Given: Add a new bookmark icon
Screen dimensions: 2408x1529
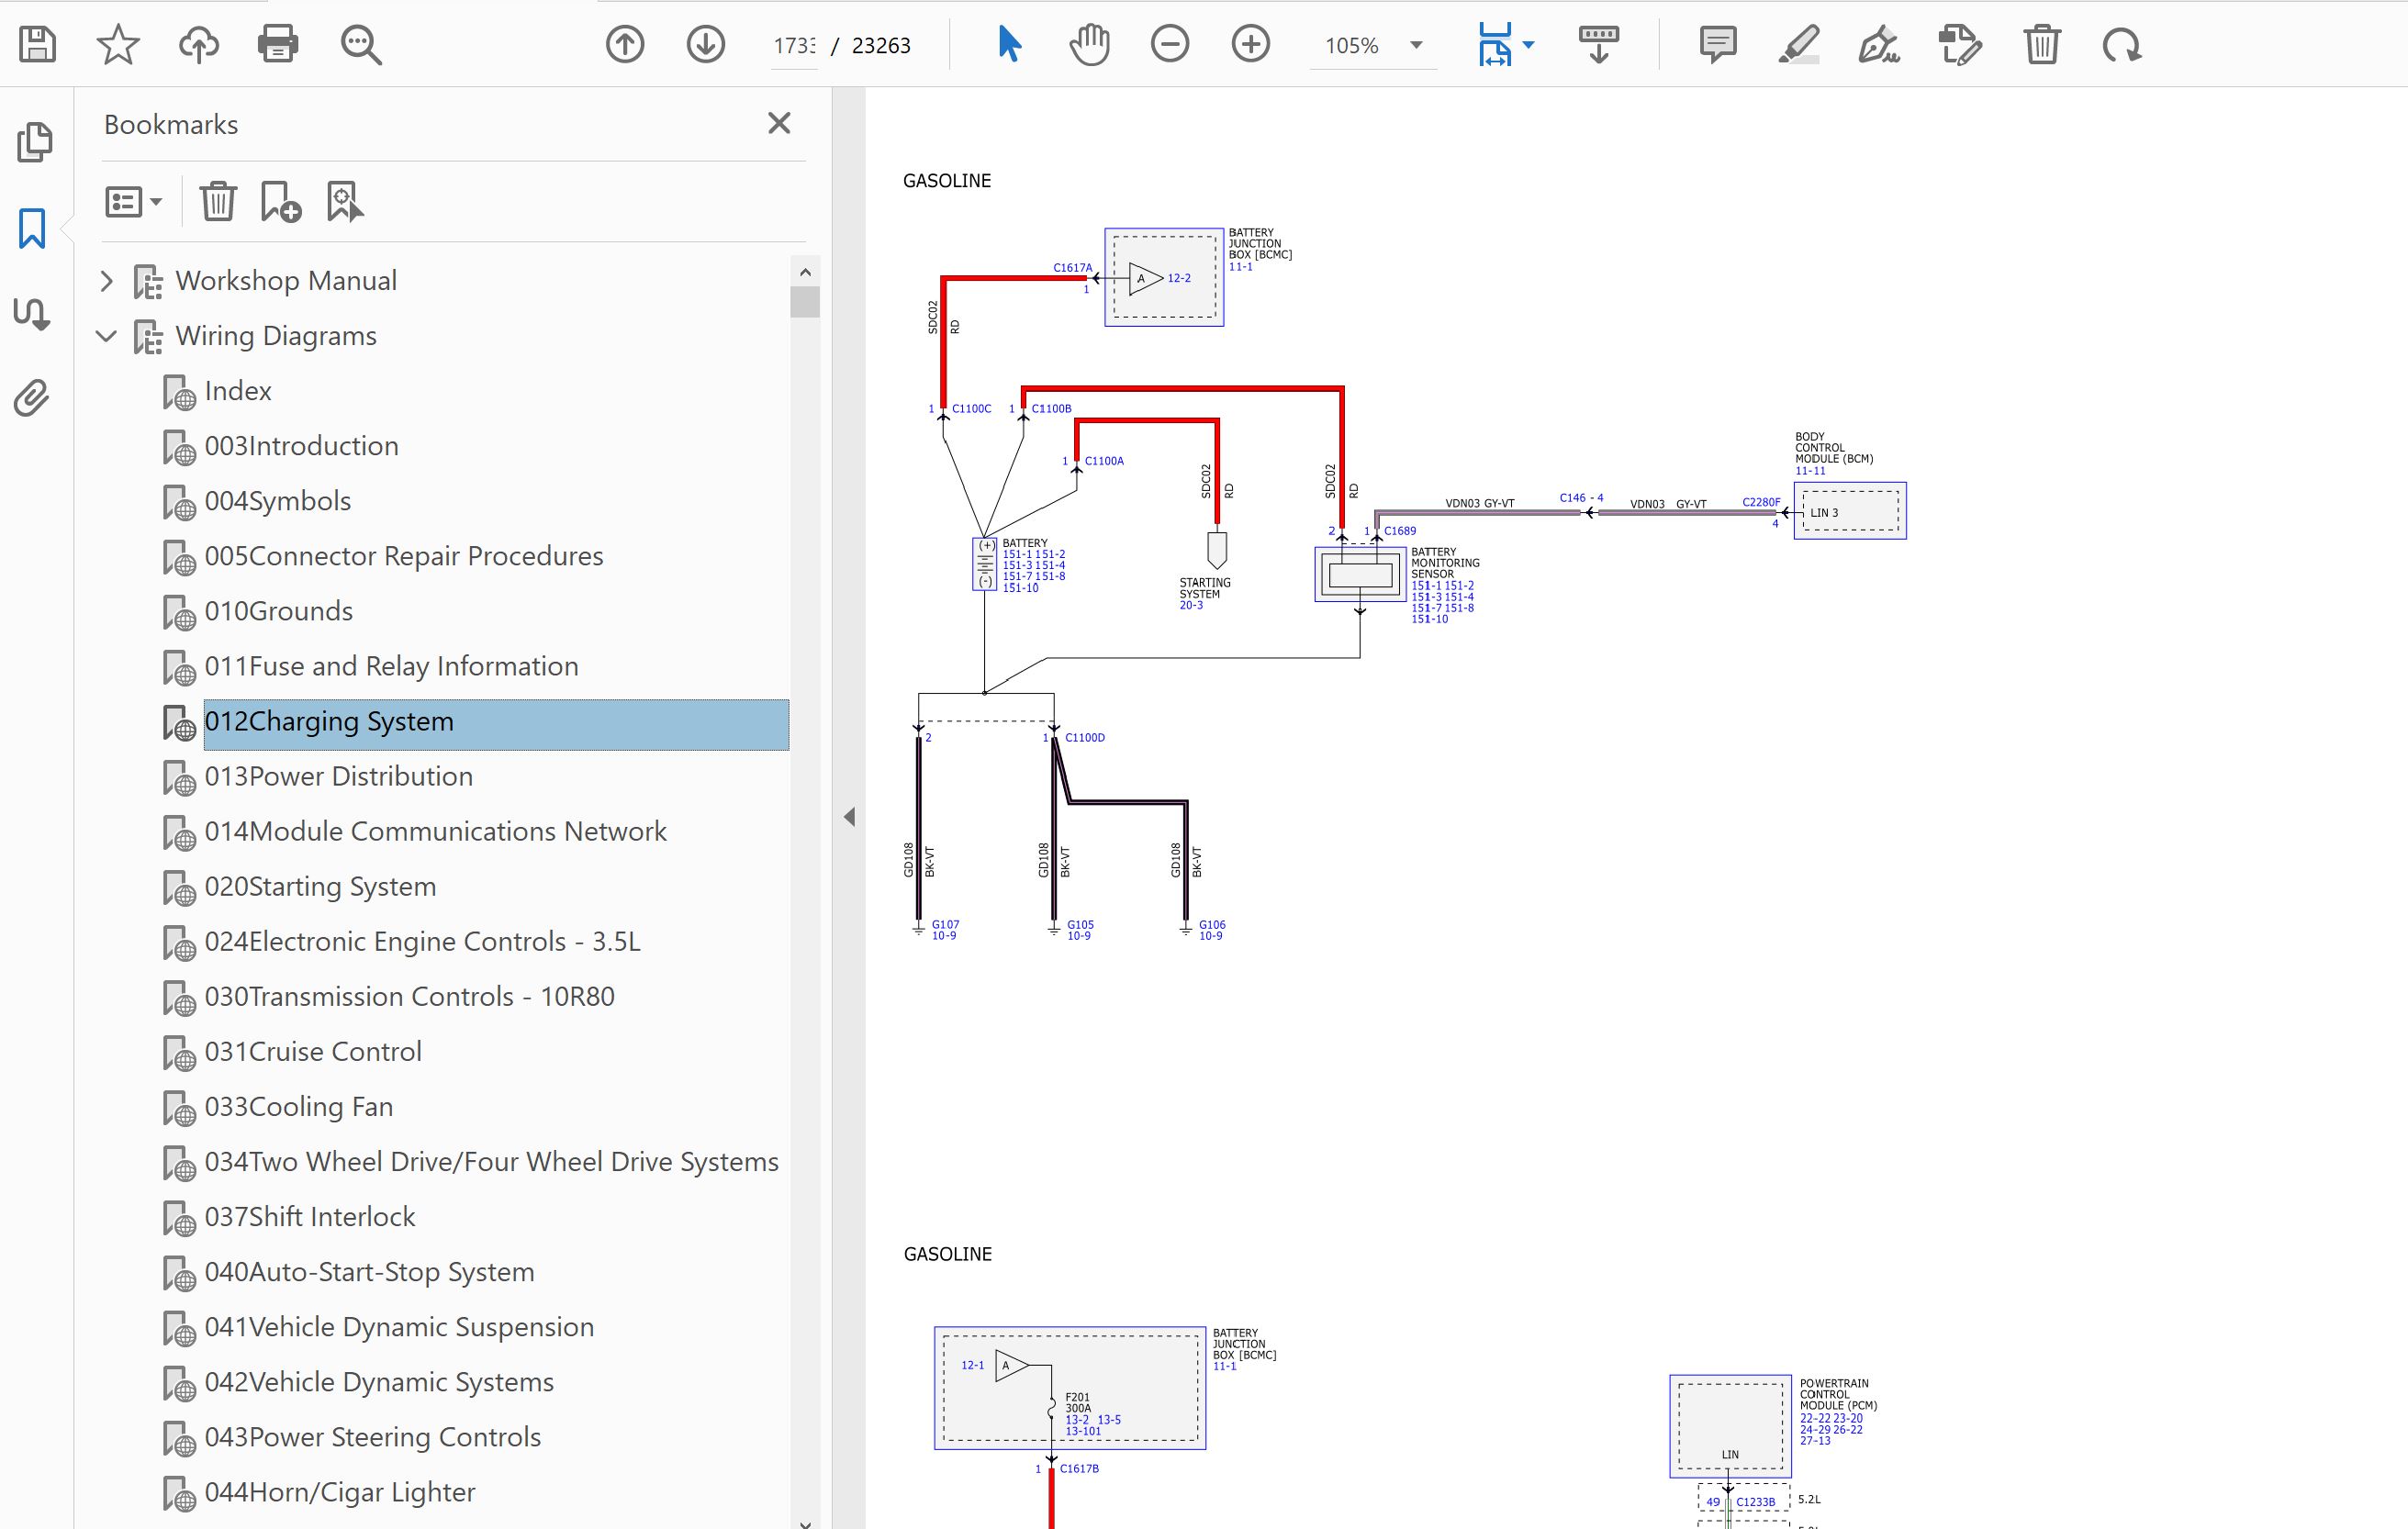Looking at the screenshot, I should (280, 202).
